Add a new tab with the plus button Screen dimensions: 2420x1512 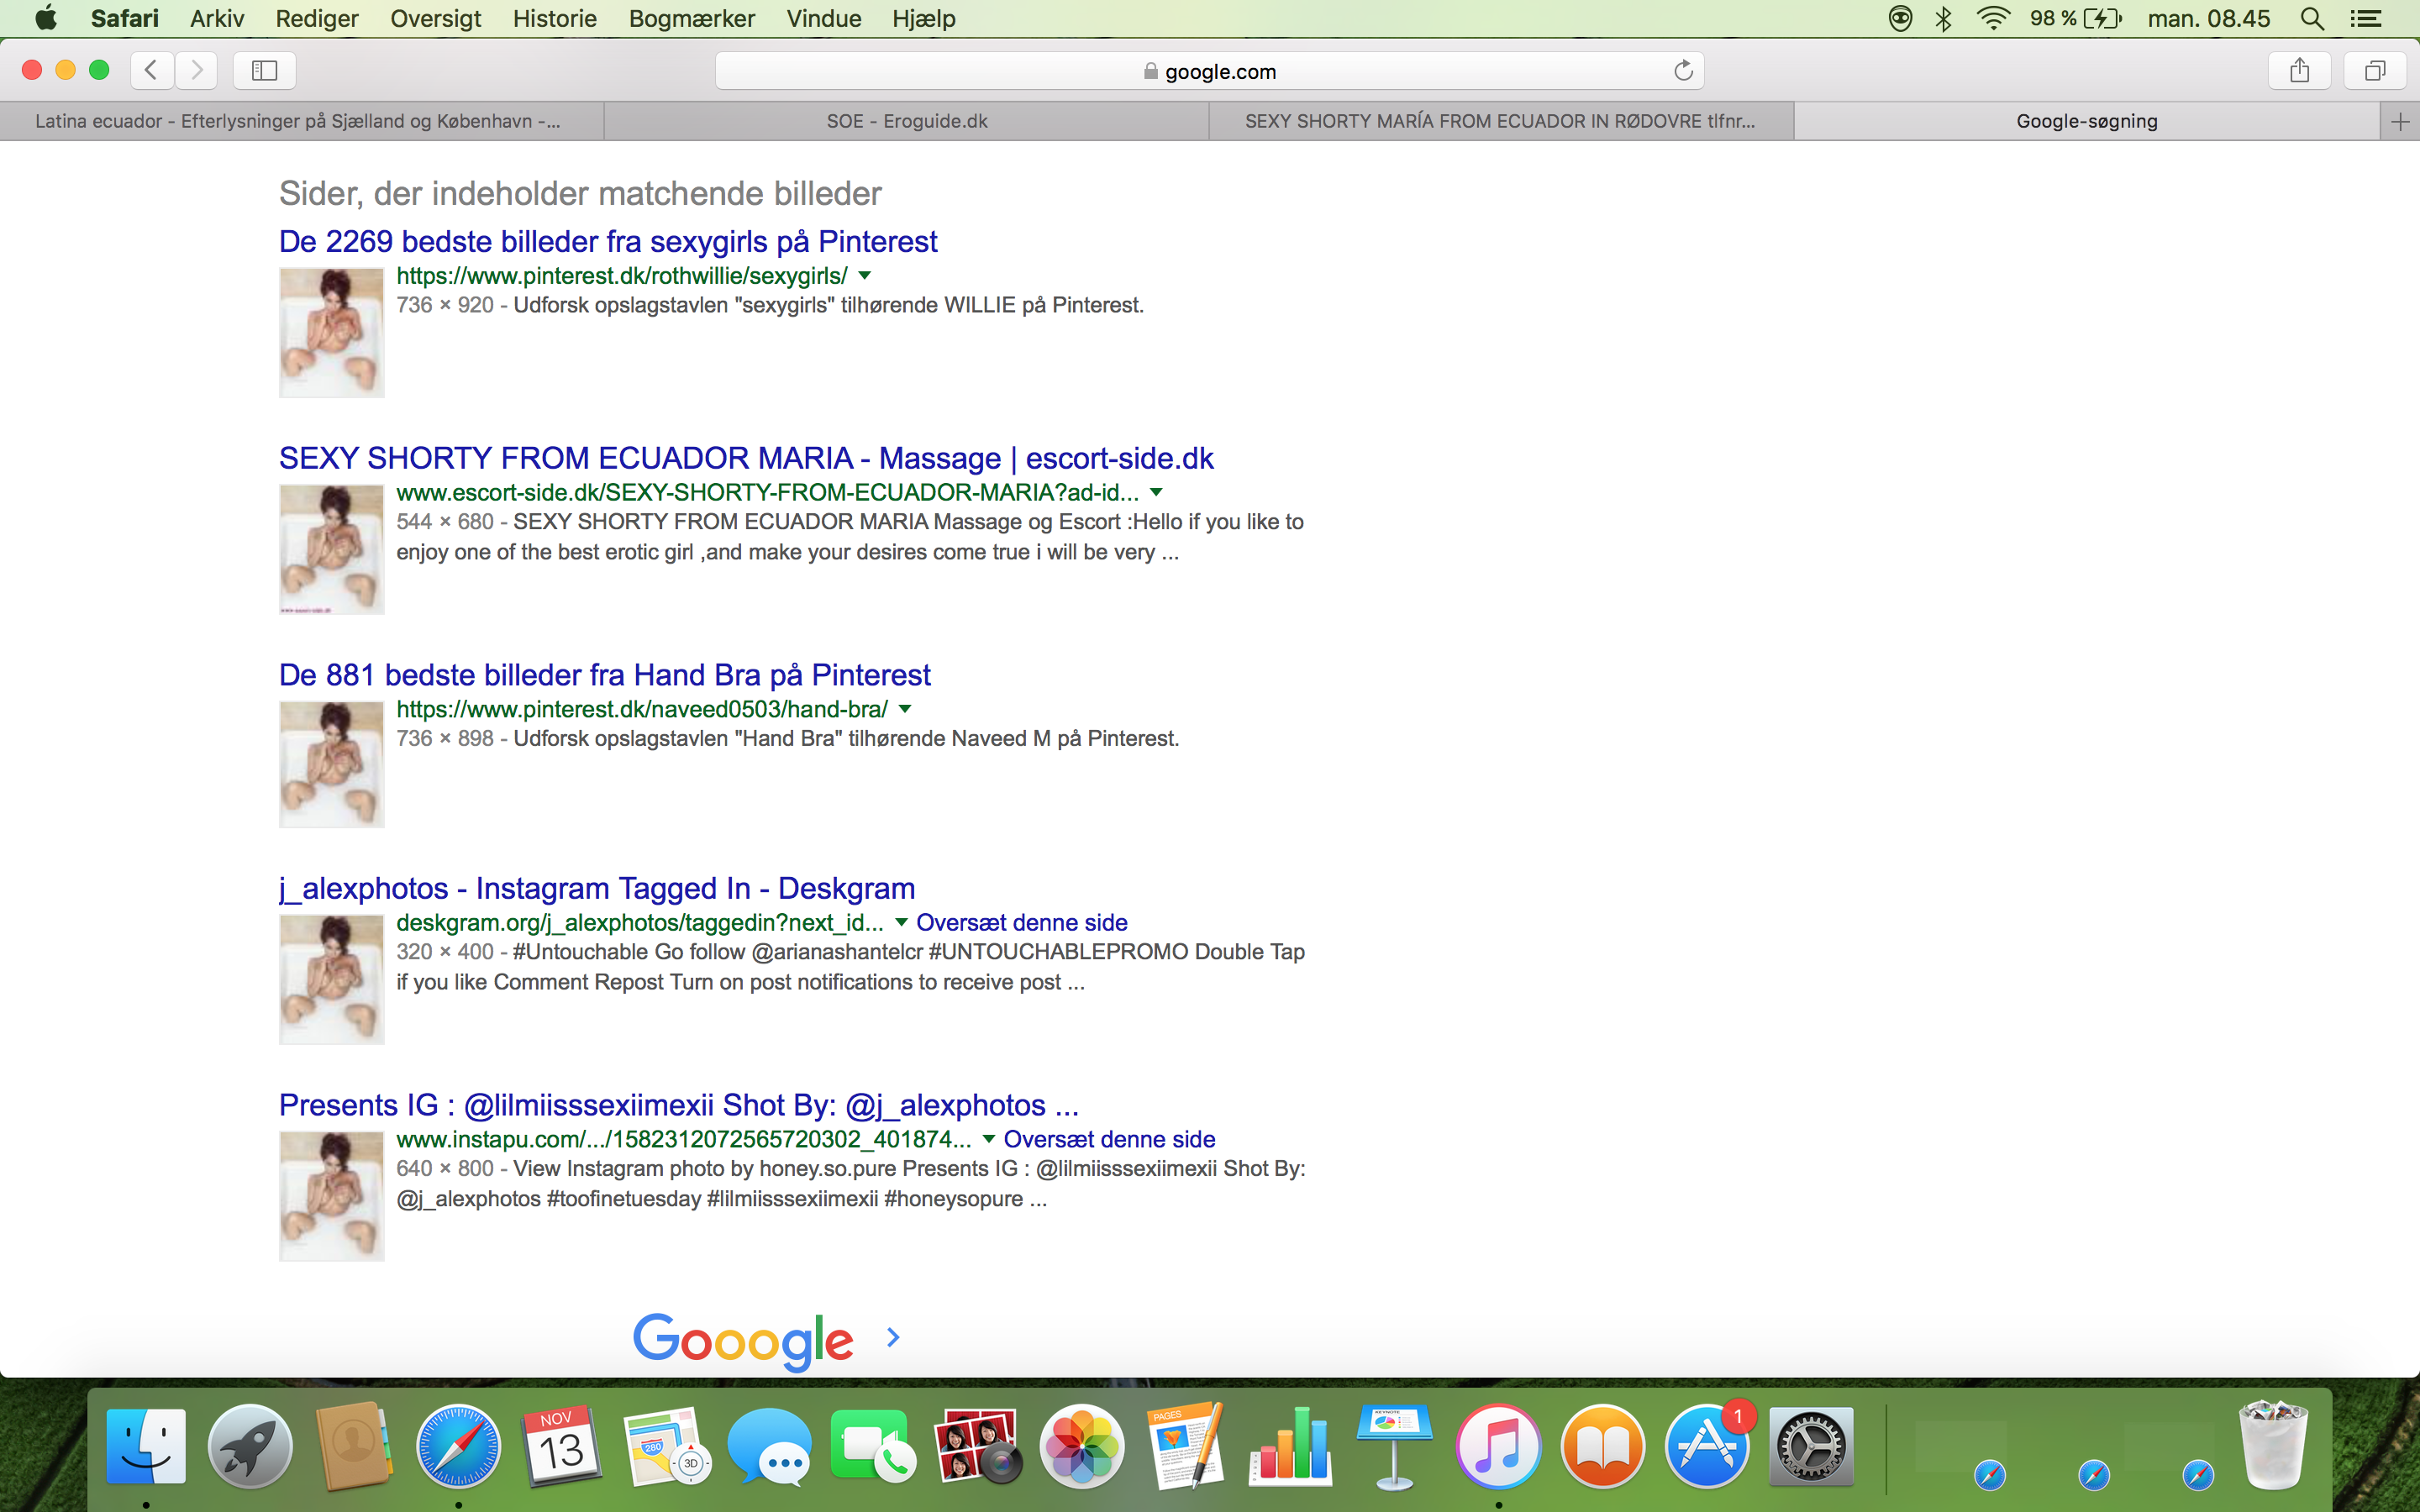point(2400,121)
